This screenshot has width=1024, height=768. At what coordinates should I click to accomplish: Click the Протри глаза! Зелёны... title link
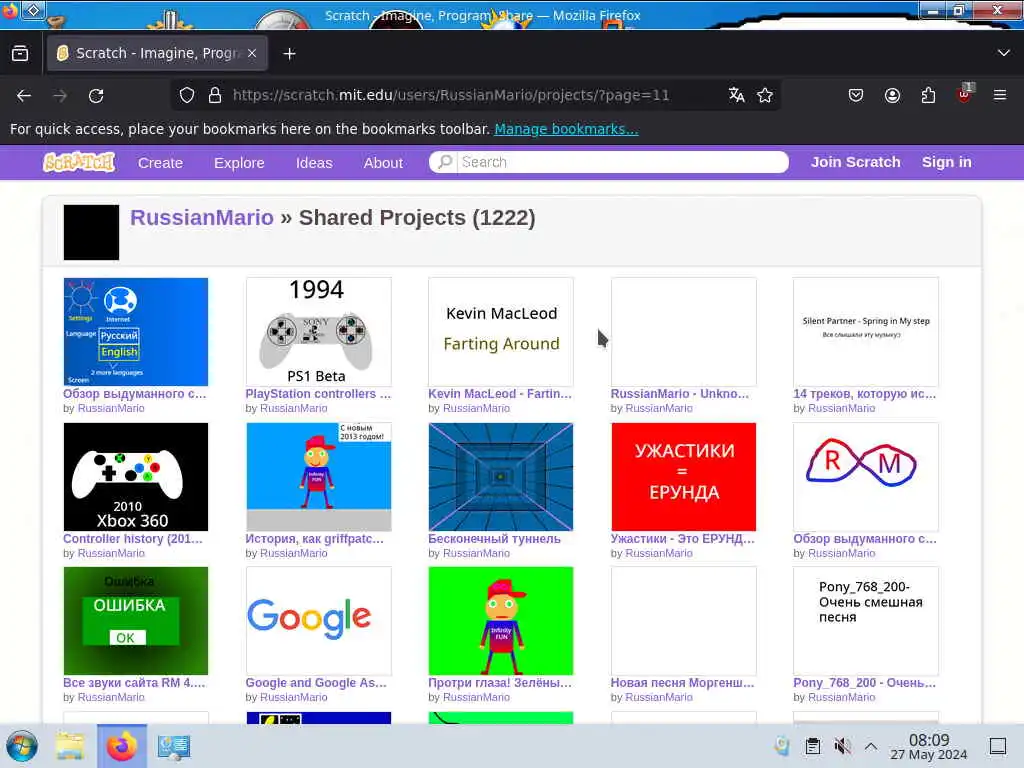coord(500,682)
